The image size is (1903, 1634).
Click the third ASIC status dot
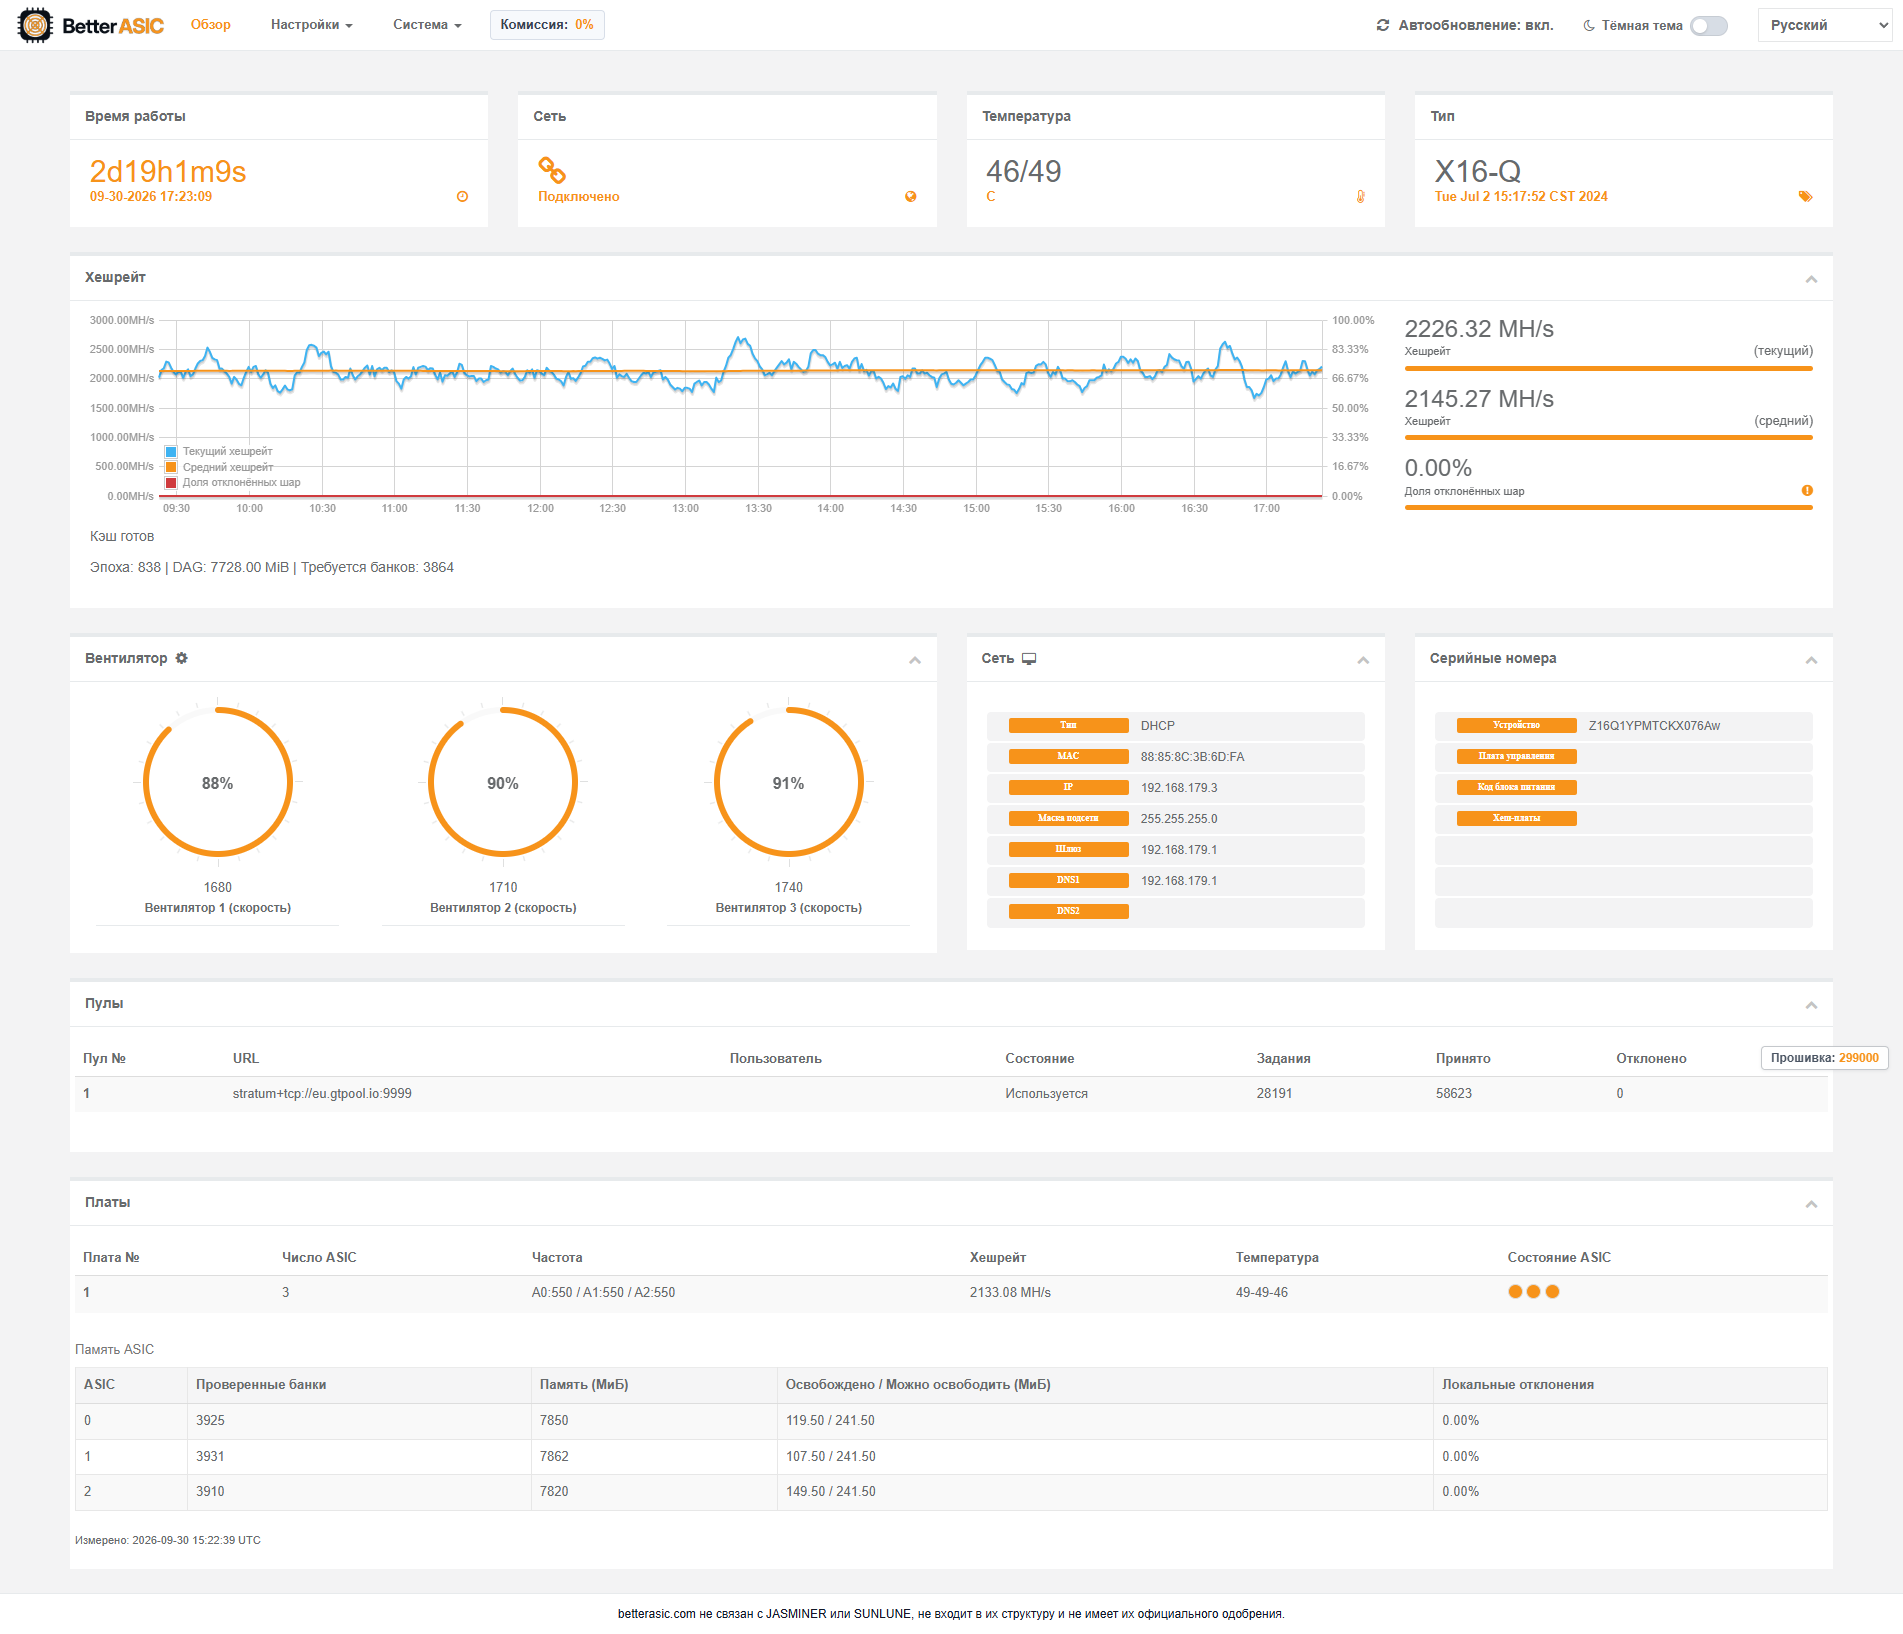(x=1552, y=1292)
